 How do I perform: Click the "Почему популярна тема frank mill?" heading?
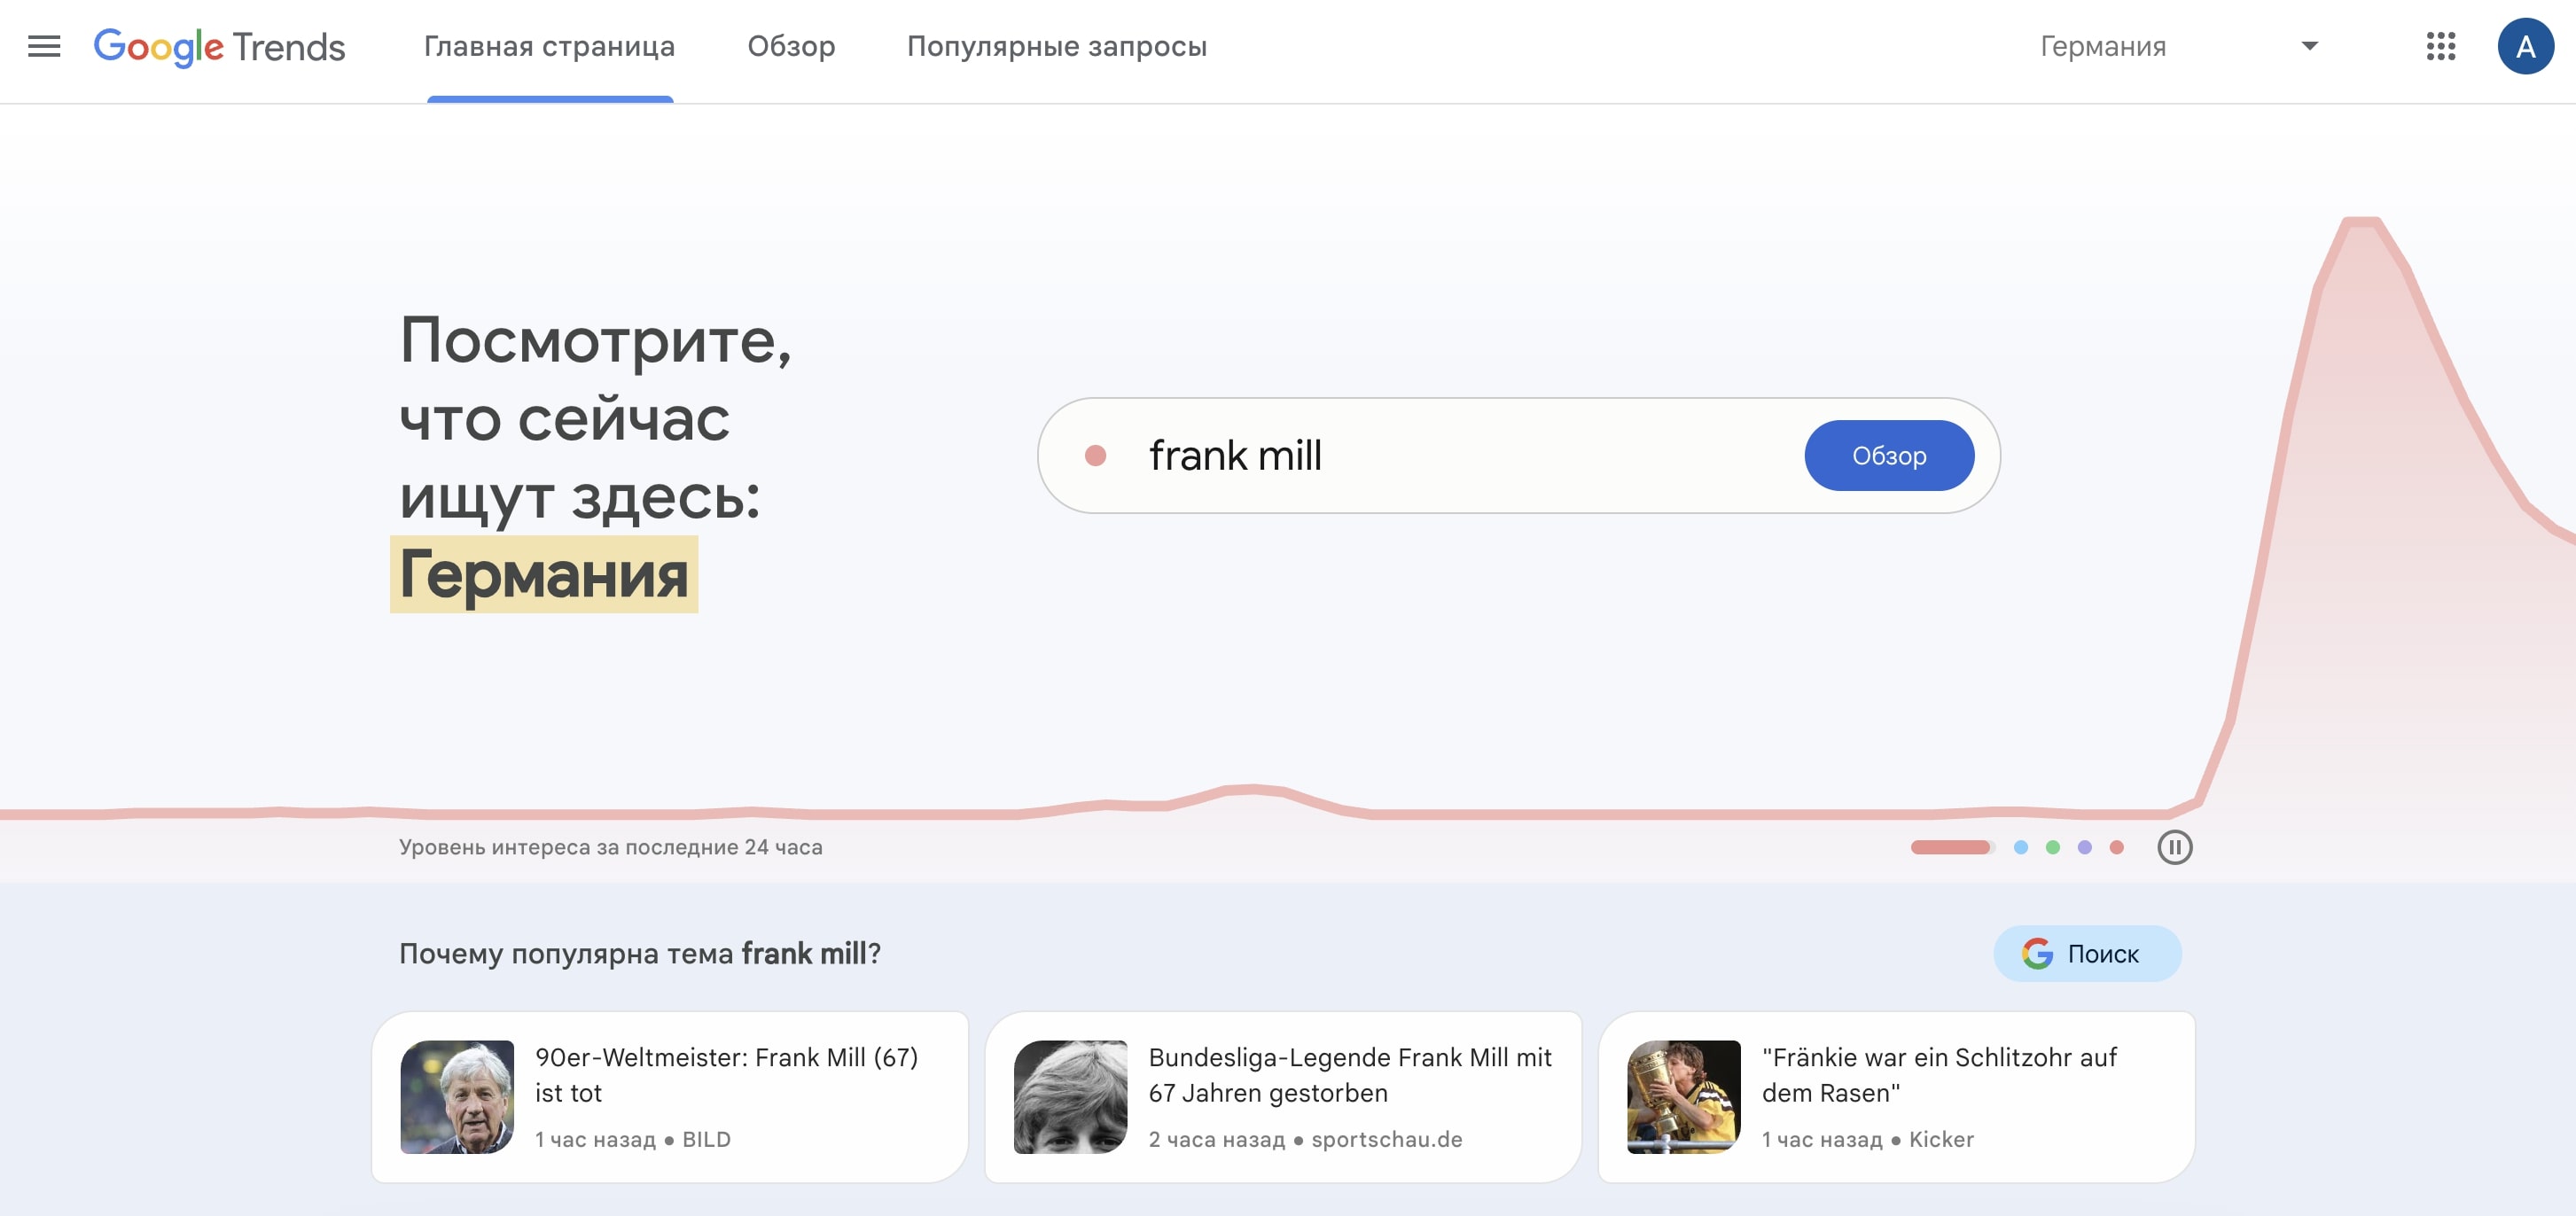[639, 953]
